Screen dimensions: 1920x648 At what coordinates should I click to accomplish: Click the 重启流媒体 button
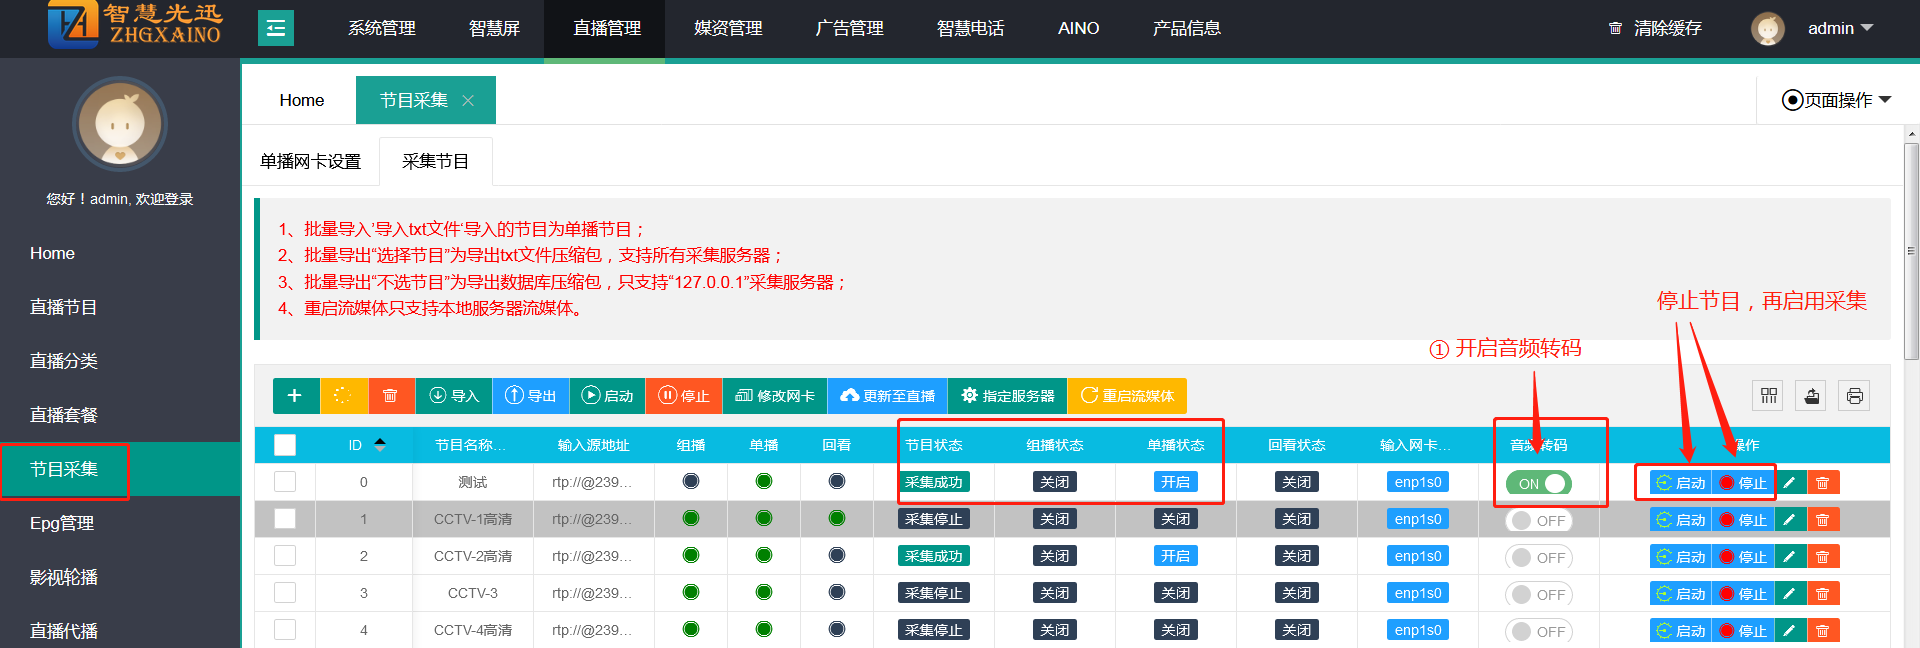(x=1127, y=396)
